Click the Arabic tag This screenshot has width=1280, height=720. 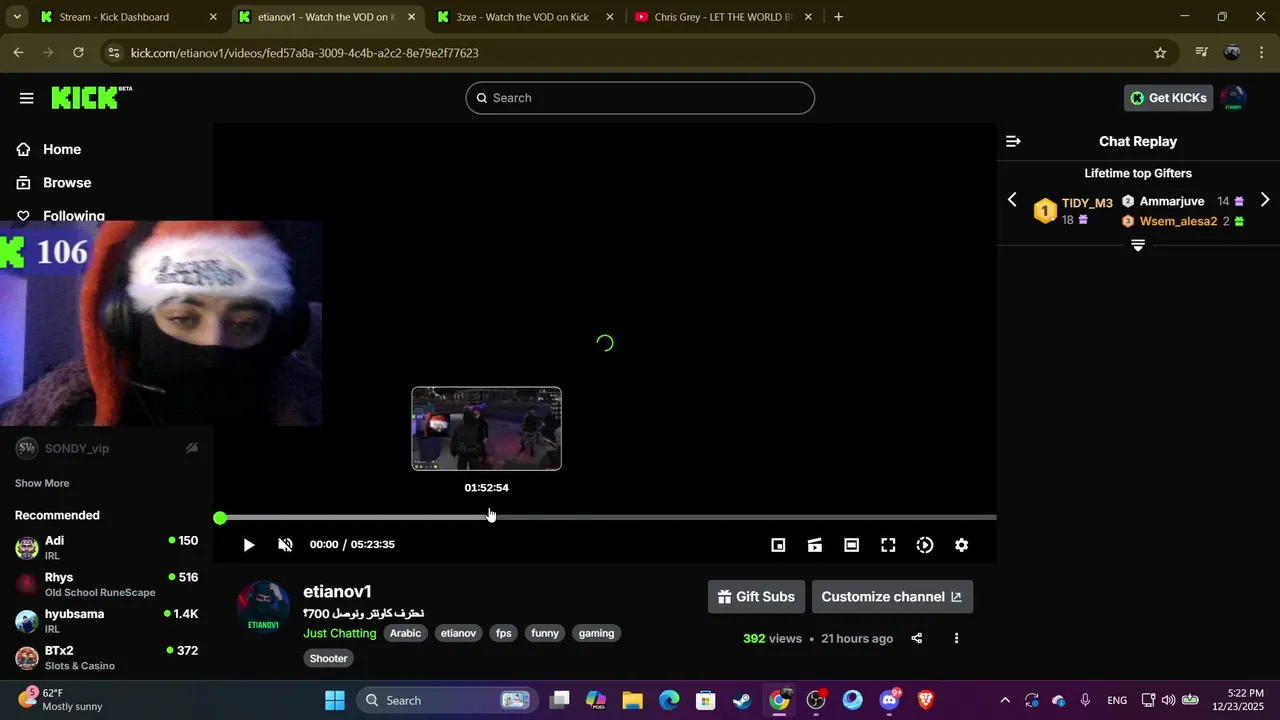pos(405,633)
